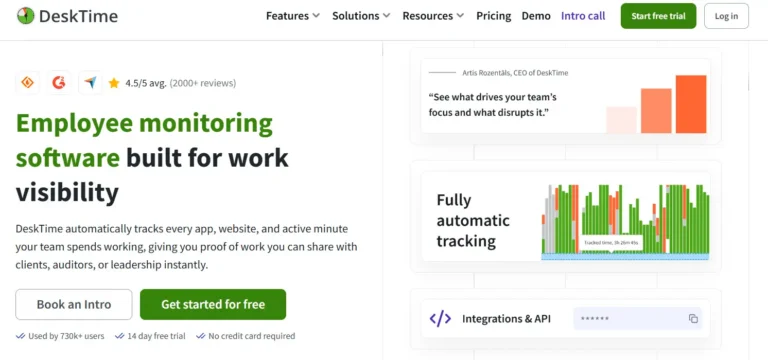The height and width of the screenshot is (360, 768).
Task: Click the yellow rating star icon
Action: pos(114,83)
